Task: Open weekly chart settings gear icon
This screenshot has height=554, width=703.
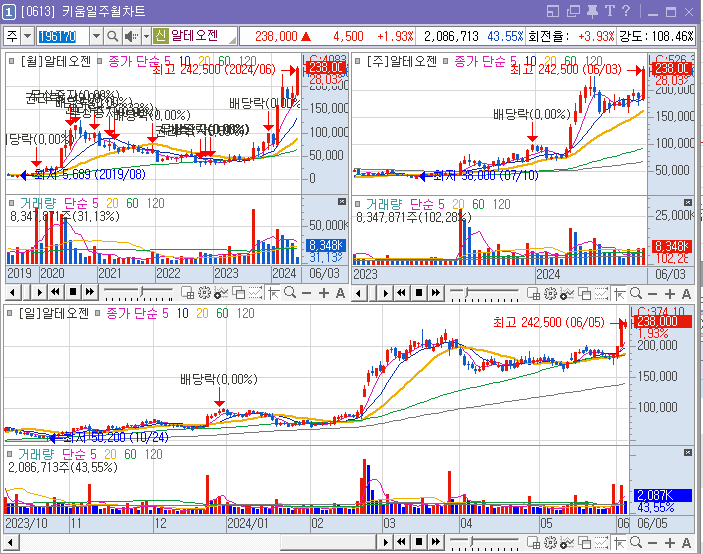Action: tap(551, 294)
